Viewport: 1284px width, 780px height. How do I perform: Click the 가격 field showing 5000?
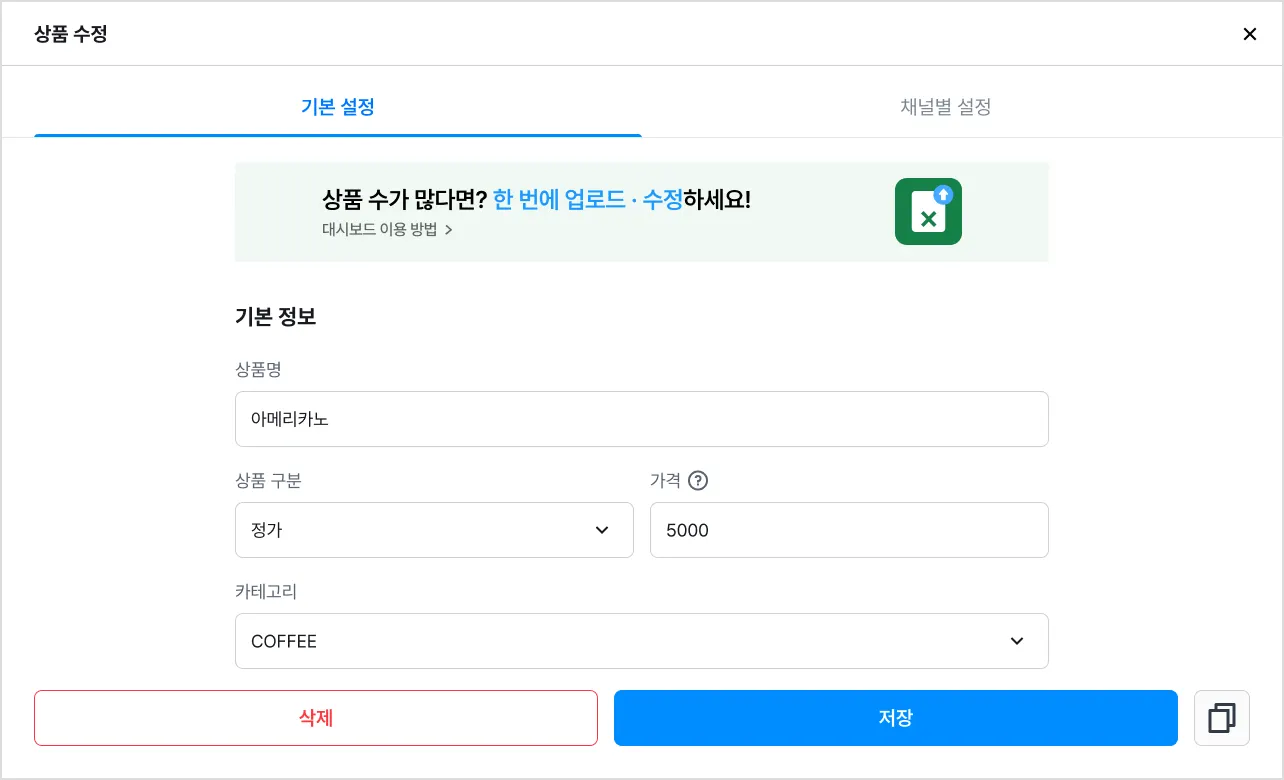pyautogui.click(x=849, y=530)
